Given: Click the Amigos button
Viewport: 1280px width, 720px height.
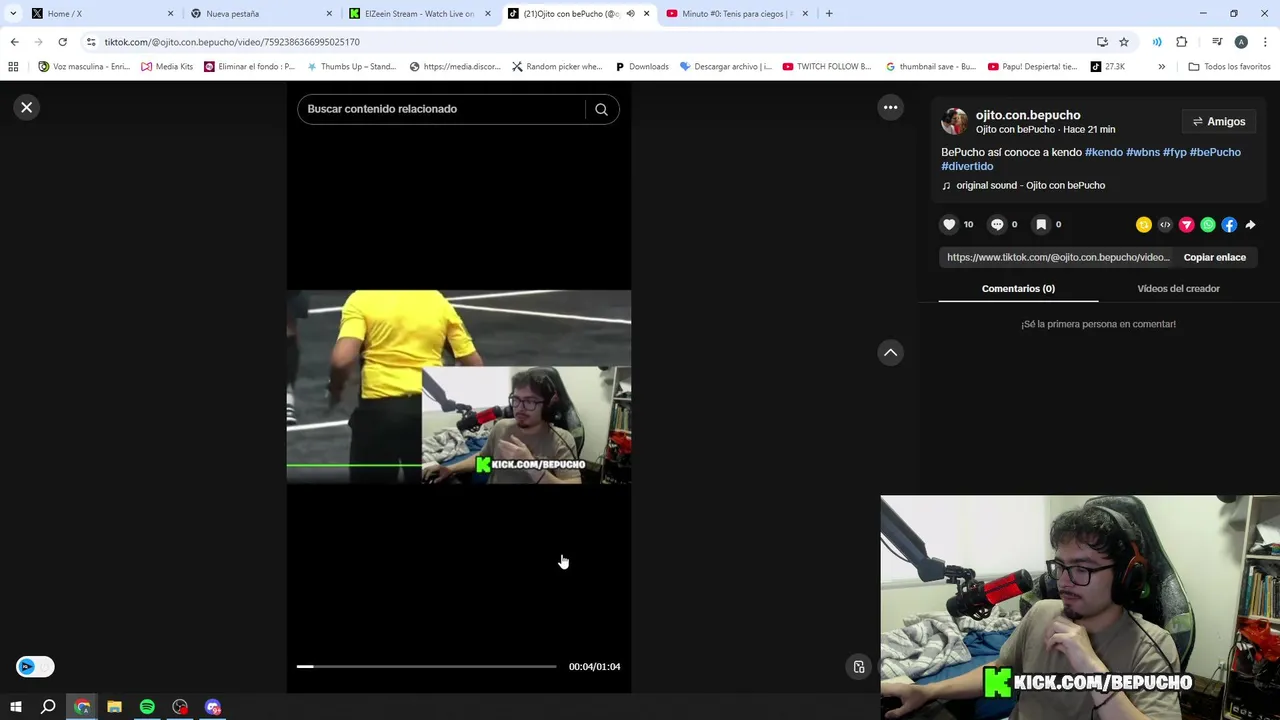Looking at the screenshot, I should [1218, 122].
